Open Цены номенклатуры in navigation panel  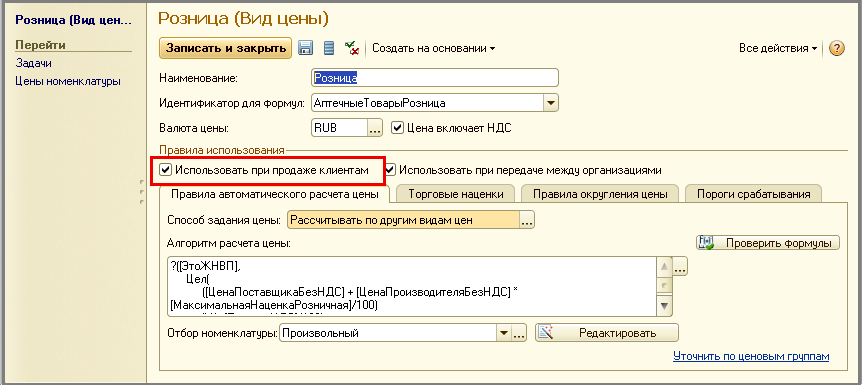coord(68,82)
